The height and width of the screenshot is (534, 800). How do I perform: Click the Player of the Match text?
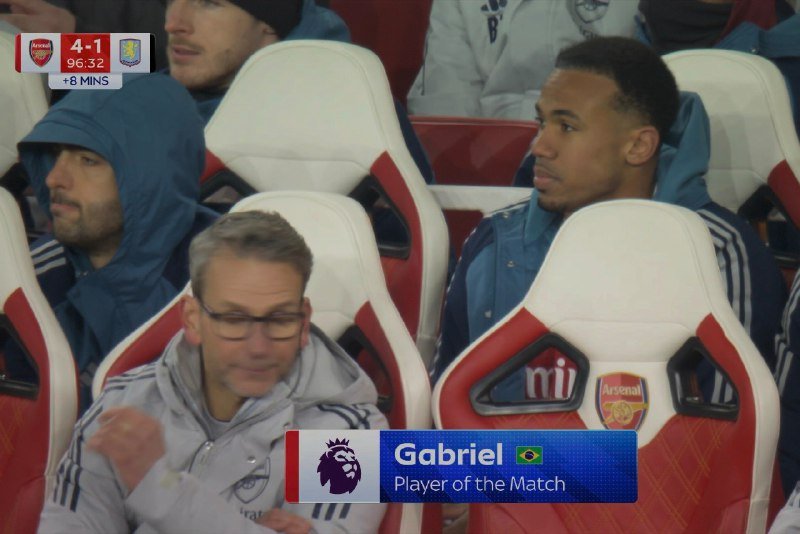pos(480,484)
